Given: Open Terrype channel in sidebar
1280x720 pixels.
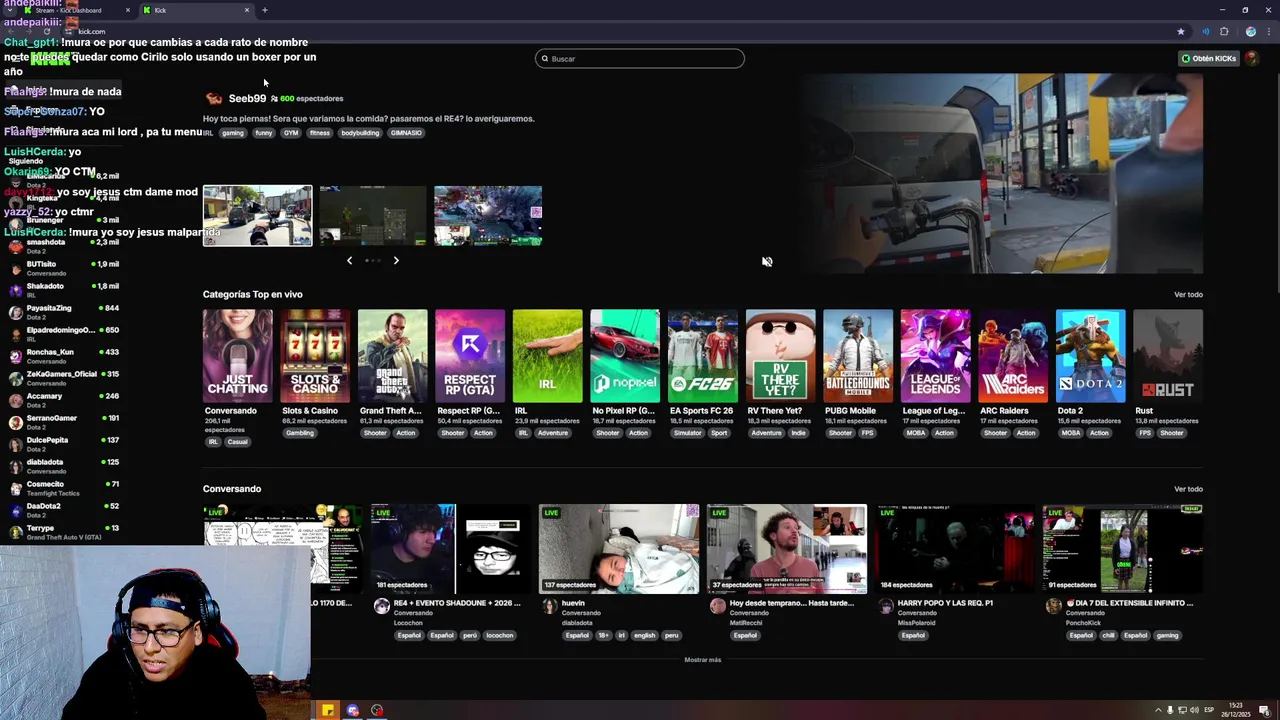Looking at the screenshot, I should [62, 532].
